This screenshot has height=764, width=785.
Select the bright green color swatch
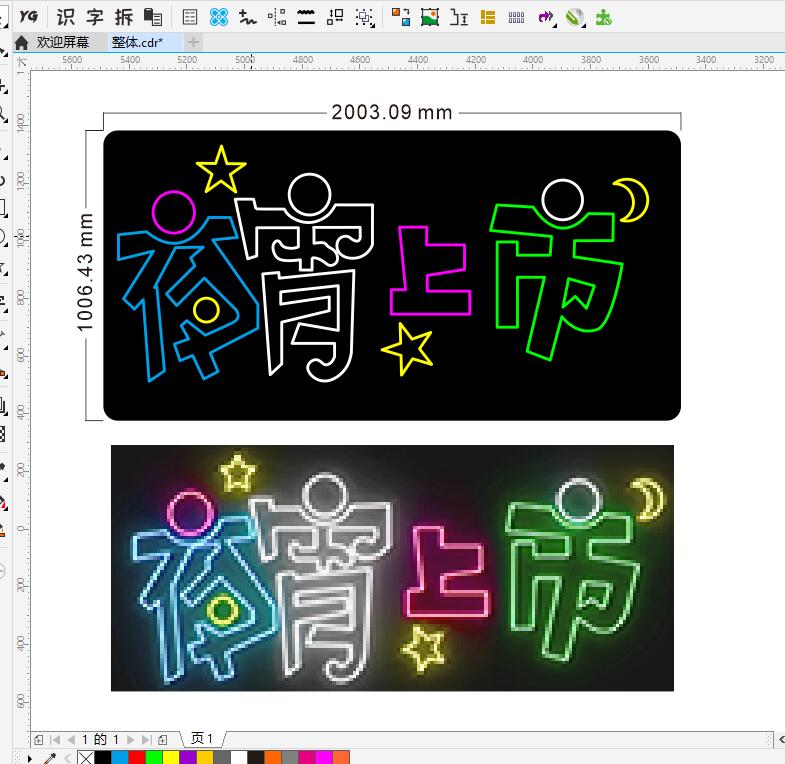tap(154, 757)
